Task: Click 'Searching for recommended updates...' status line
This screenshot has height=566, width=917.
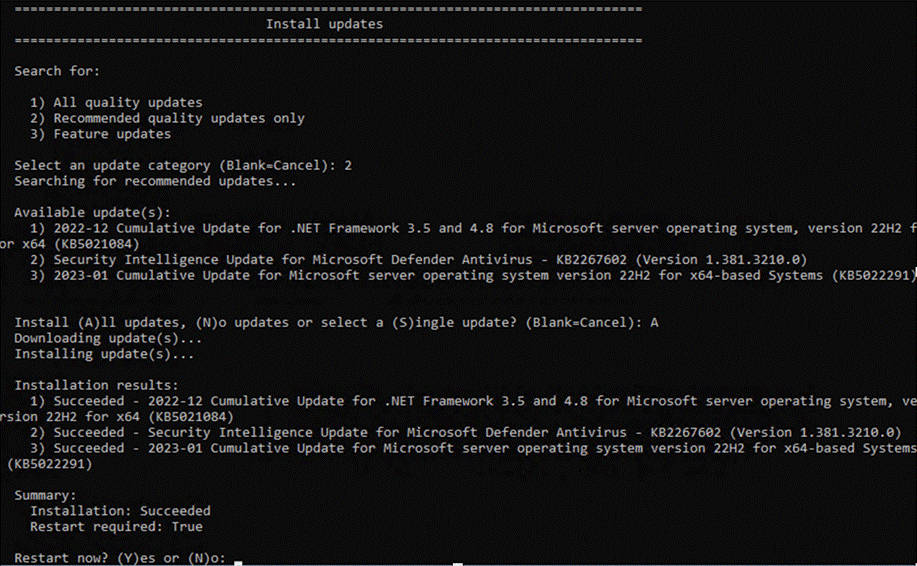Action: pyautogui.click(x=155, y=181)
